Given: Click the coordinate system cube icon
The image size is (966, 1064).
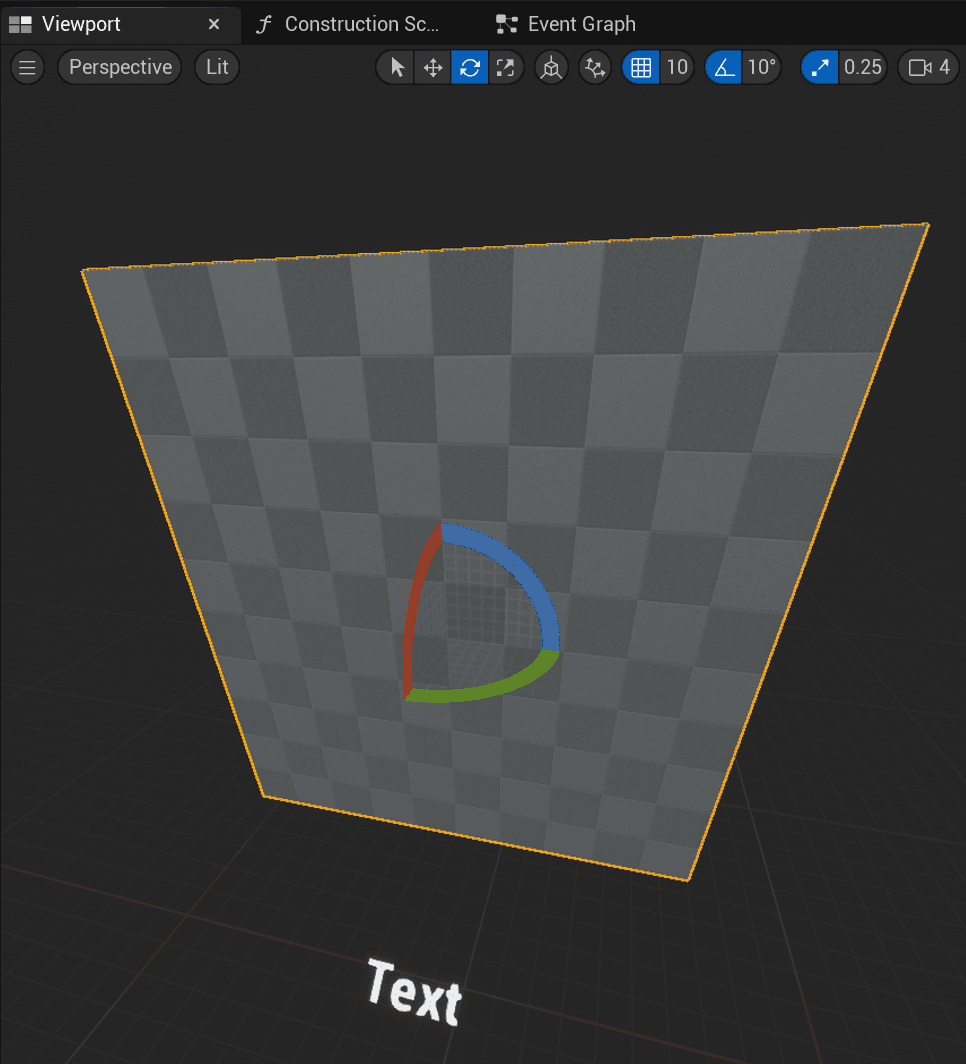Looking at the screenshot, I should 550,68.
